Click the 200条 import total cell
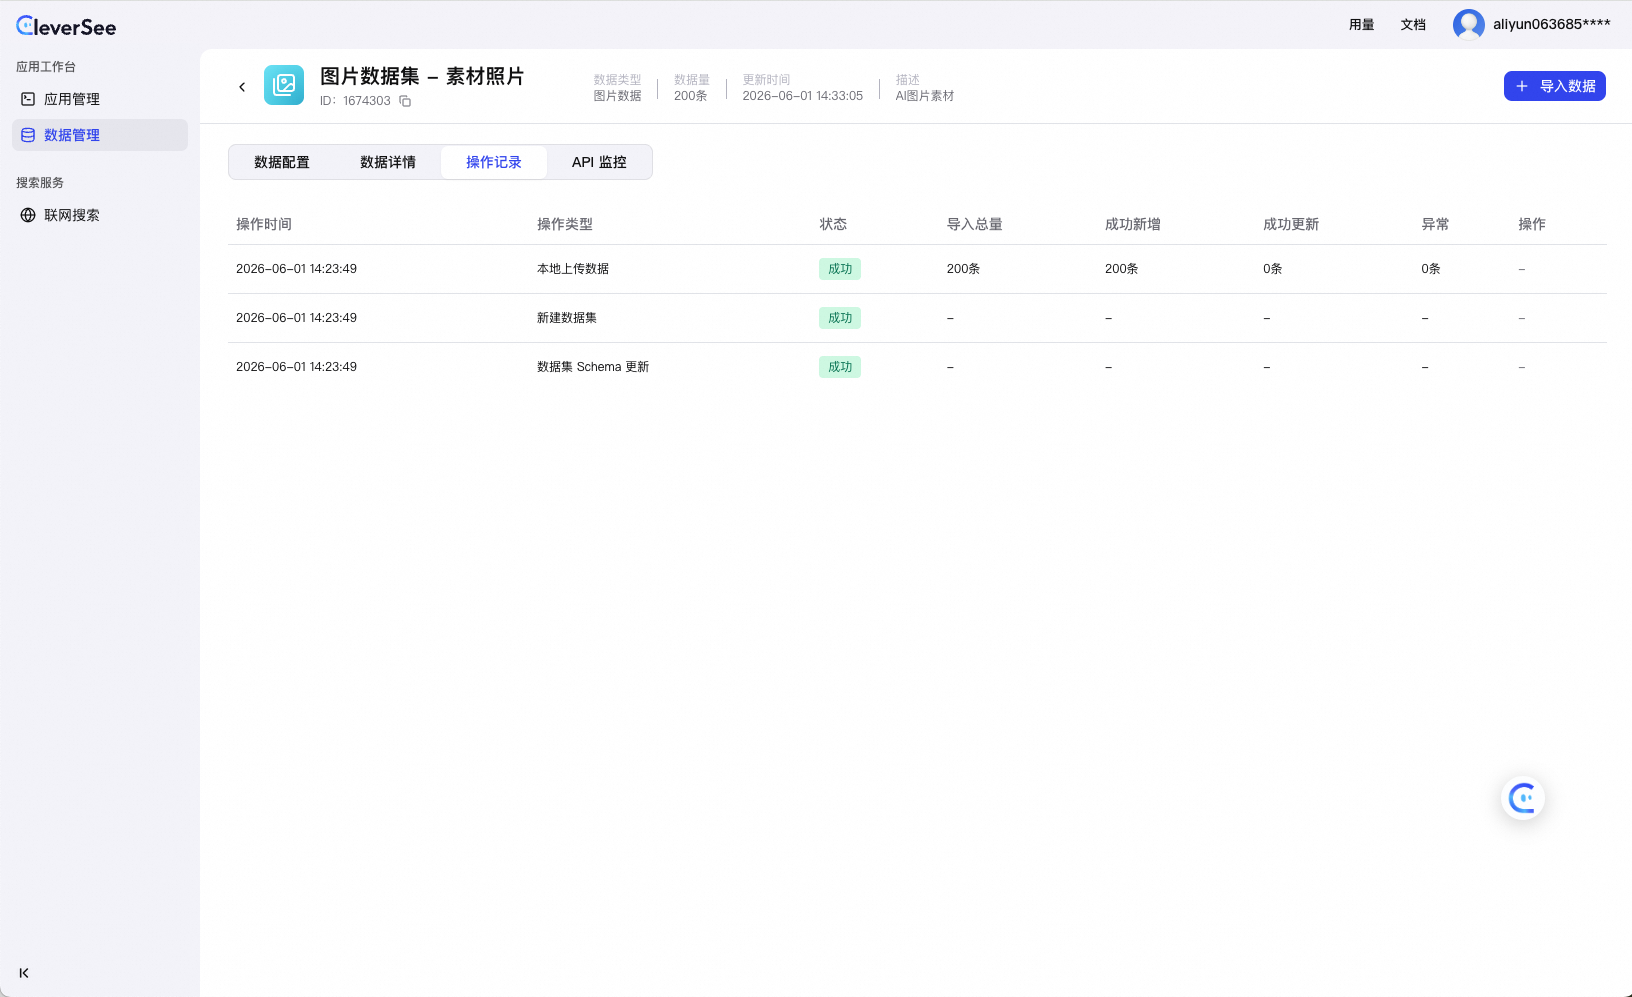Screen dimensions: 1632x997 click(x=963, y=269)
